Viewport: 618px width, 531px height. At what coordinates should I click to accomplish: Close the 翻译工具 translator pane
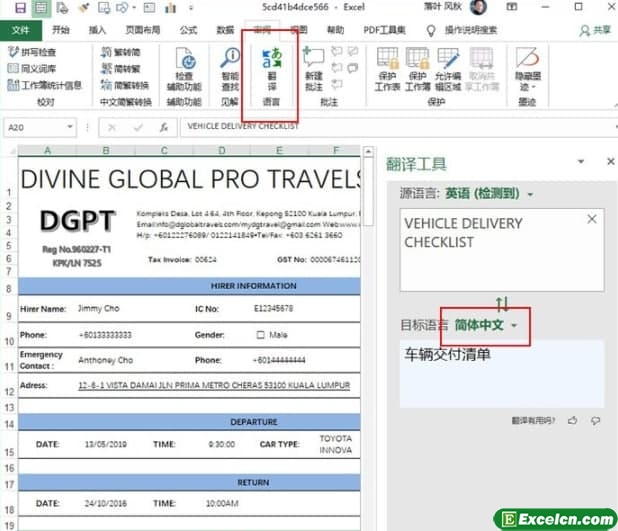click(611, 161)
